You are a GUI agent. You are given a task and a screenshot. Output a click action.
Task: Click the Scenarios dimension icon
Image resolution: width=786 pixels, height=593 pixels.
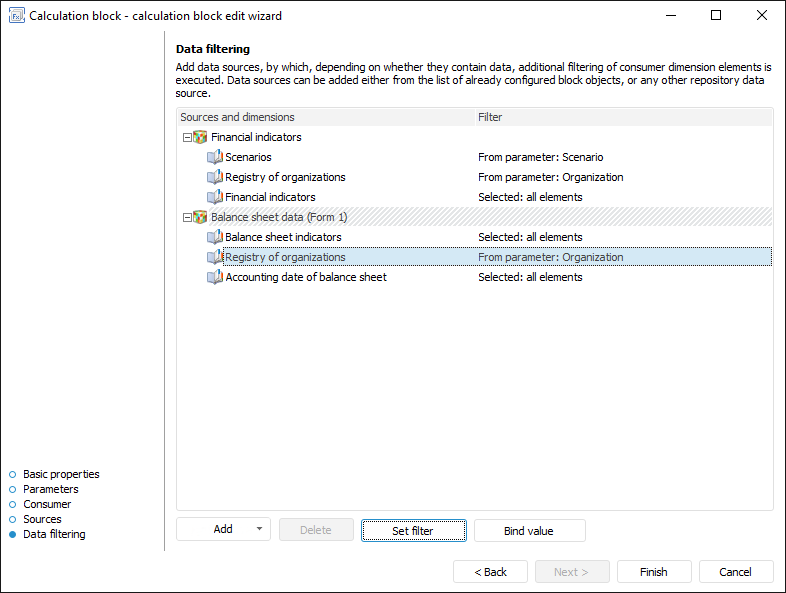(x=215, y=157)
